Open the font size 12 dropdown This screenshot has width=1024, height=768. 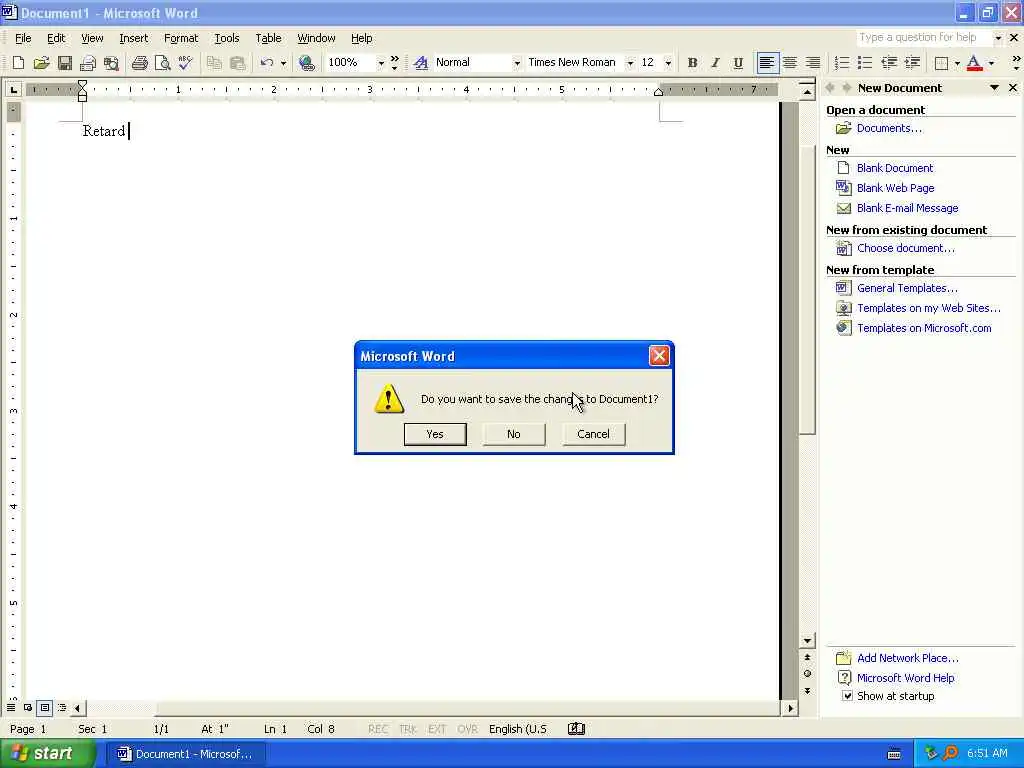click(x=668, y=63)
